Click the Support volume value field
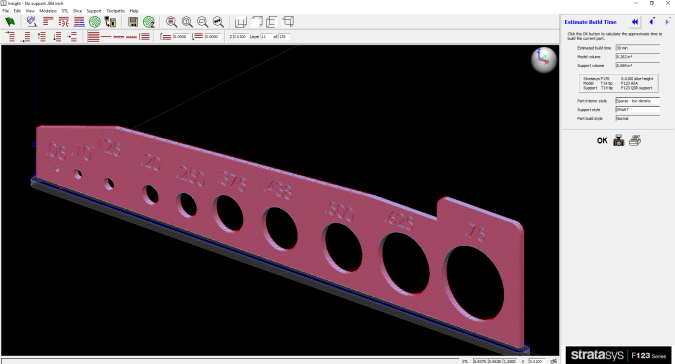Screen dimensions: 675x364 (638, 65)
